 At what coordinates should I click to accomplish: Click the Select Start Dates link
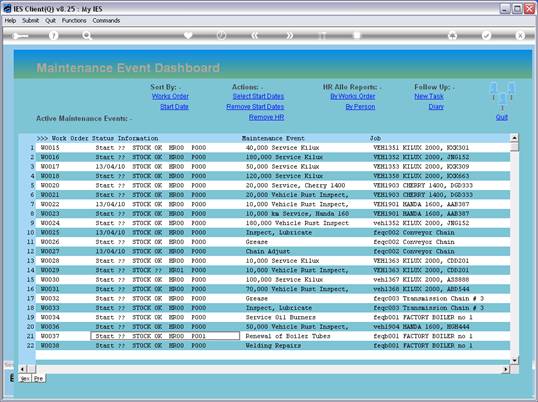[258, 96]
